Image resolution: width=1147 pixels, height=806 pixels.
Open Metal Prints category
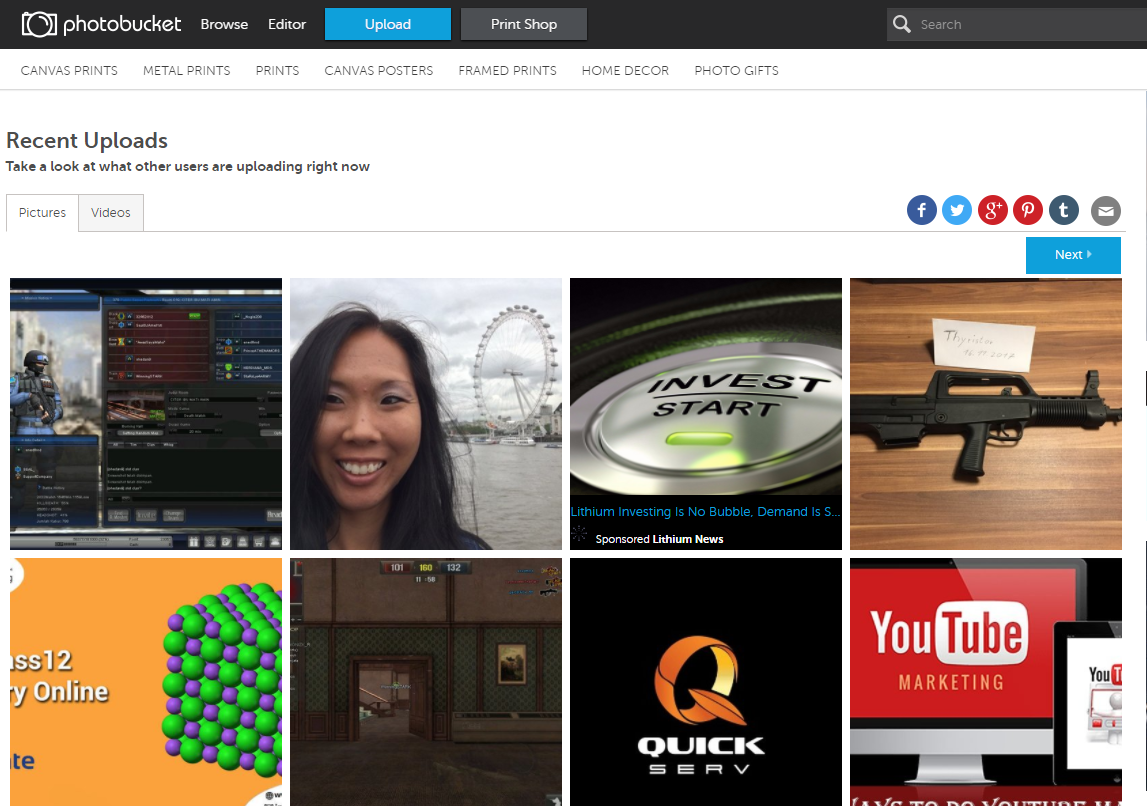(x=187, y=70)
